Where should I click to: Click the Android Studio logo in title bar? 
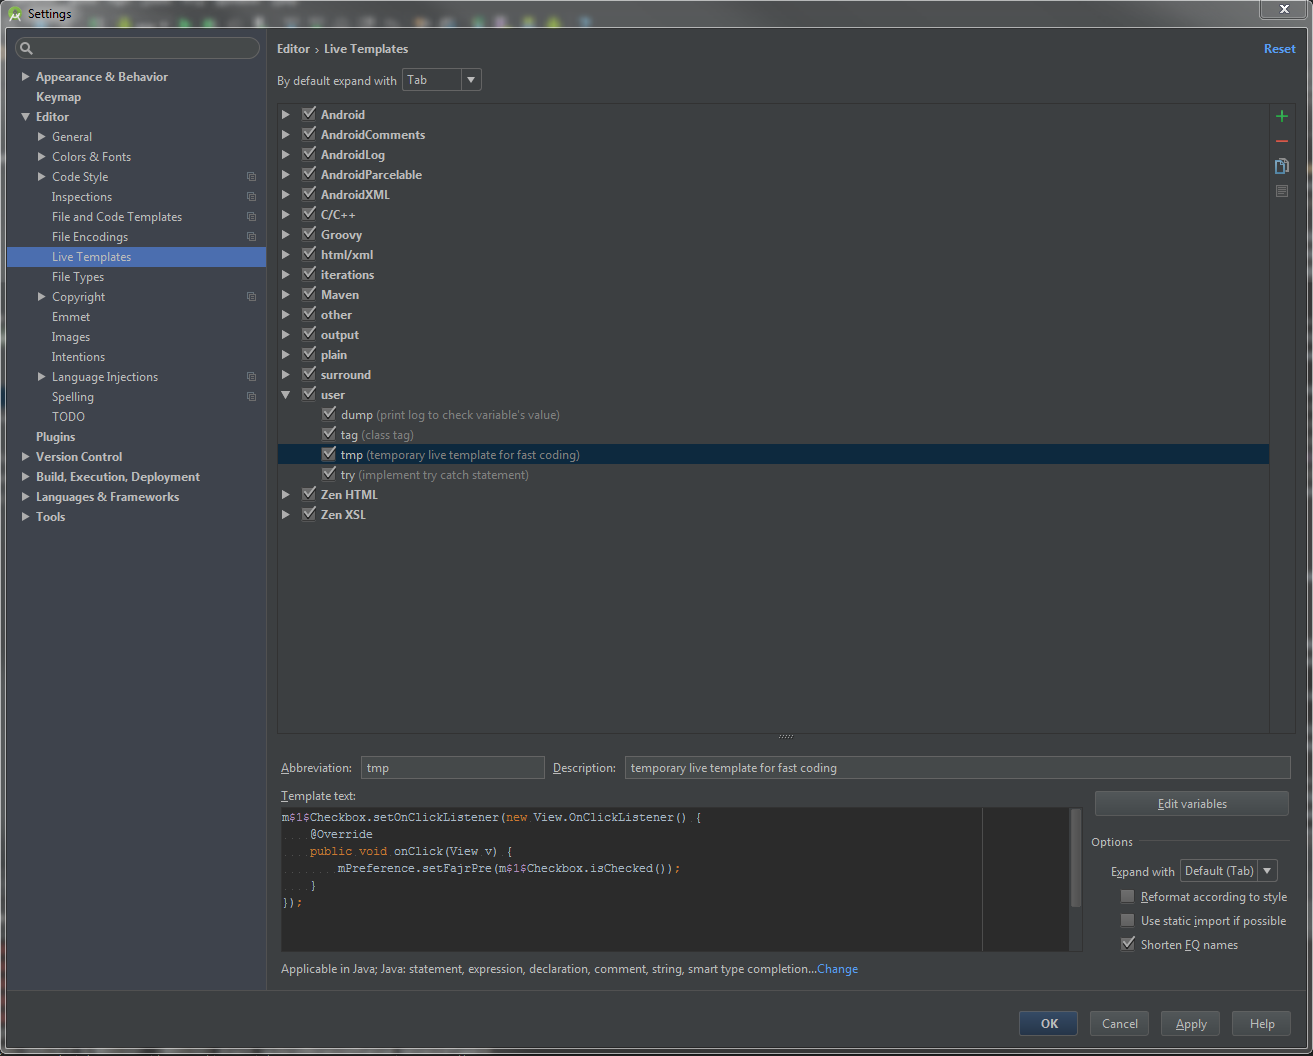[x=14, y=13]
